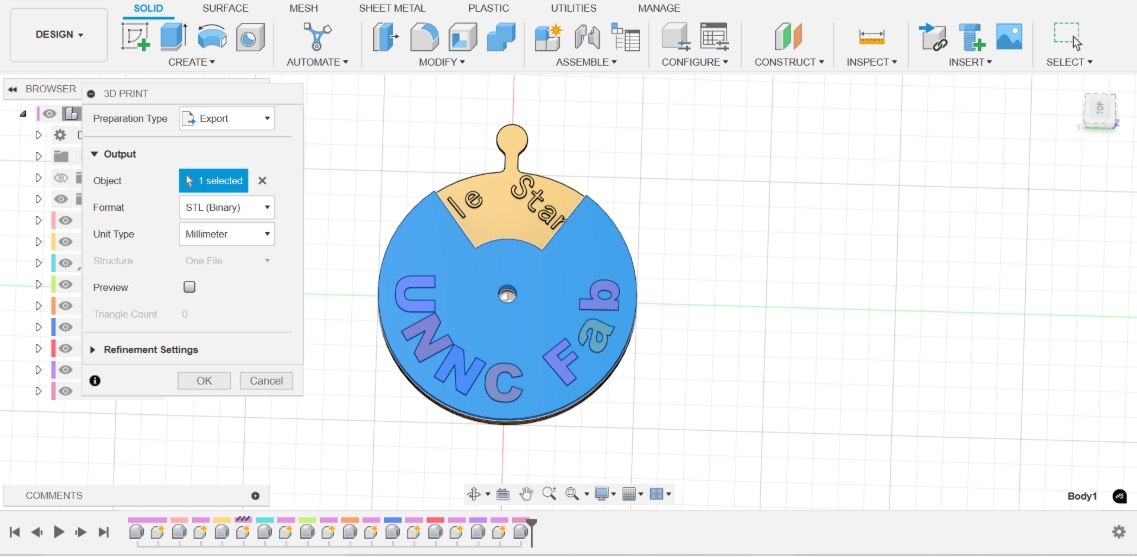Switch to the PLASTIC tab

(489, 9)
